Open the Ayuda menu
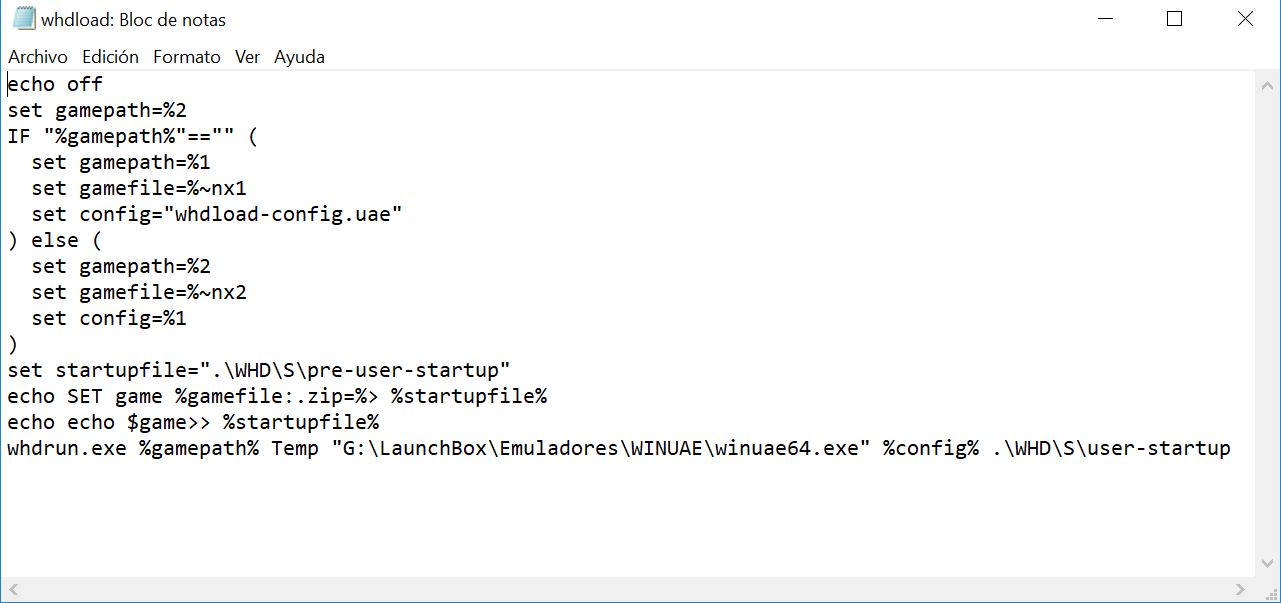 pyautogui.click(x=299, y=57)
